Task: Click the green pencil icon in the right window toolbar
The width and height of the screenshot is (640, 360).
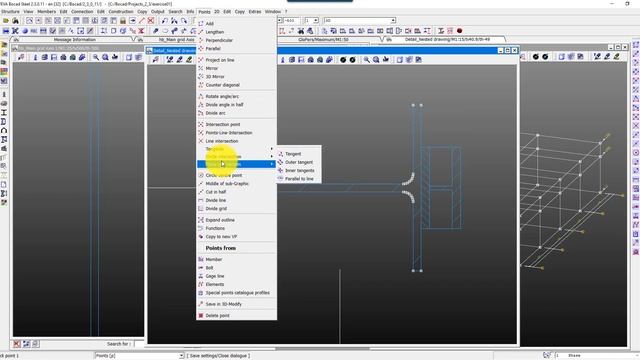Action: pyautogui.click(x=616, y=57)
